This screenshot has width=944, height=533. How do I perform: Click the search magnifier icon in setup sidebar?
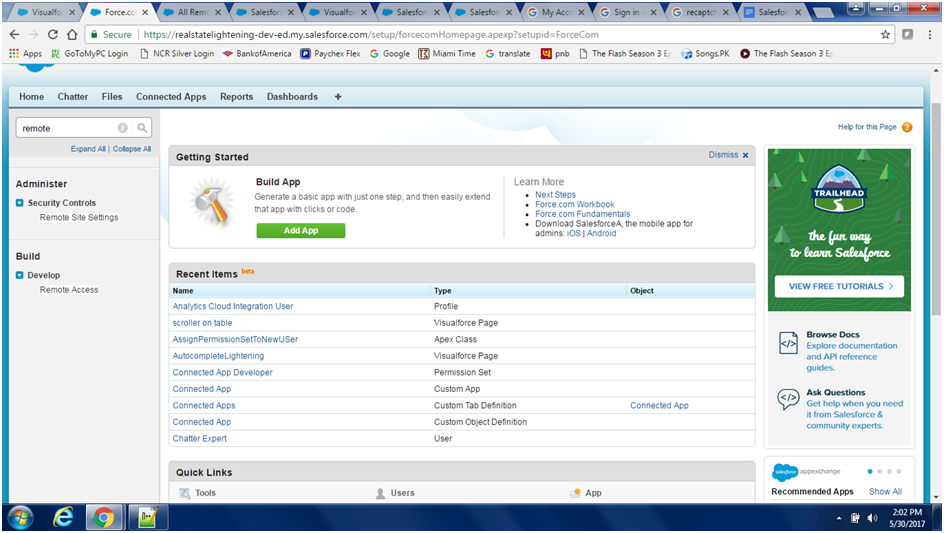(142, 128)
